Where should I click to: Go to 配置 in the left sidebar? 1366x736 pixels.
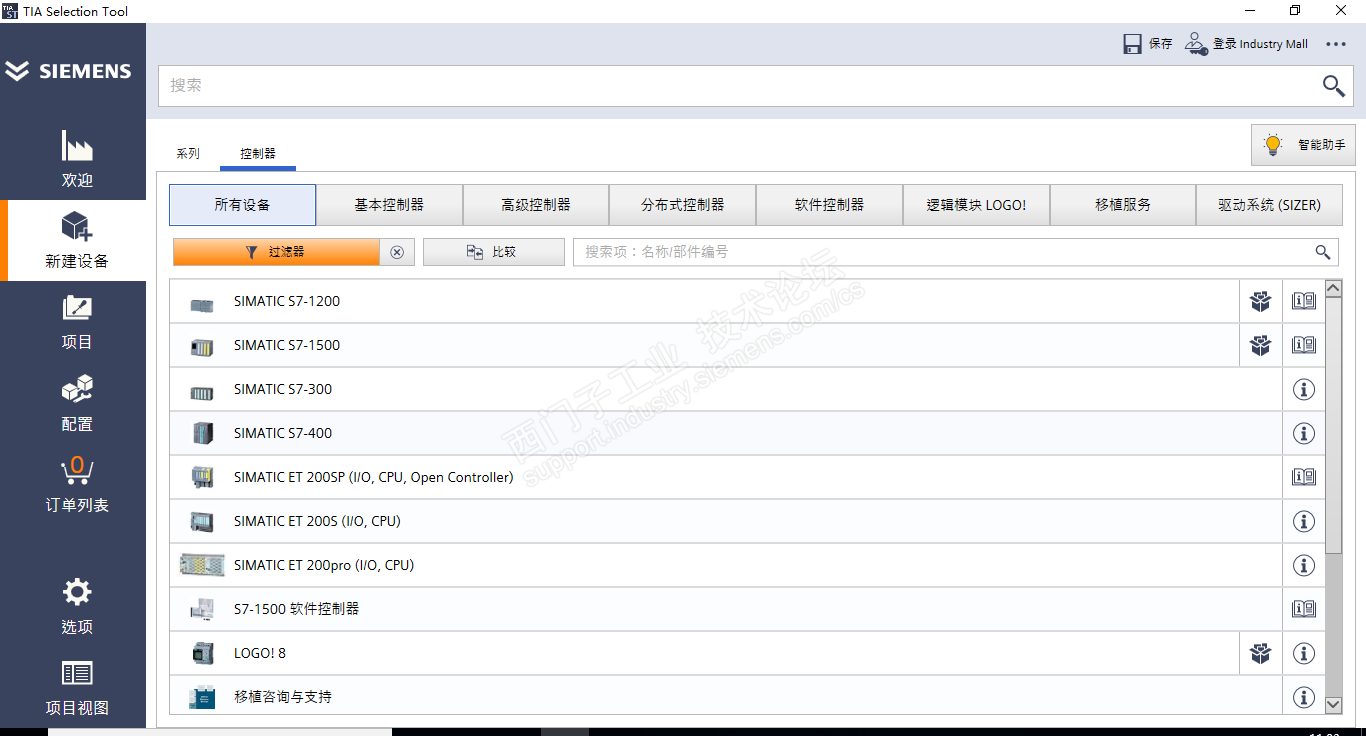pos(77,404)
